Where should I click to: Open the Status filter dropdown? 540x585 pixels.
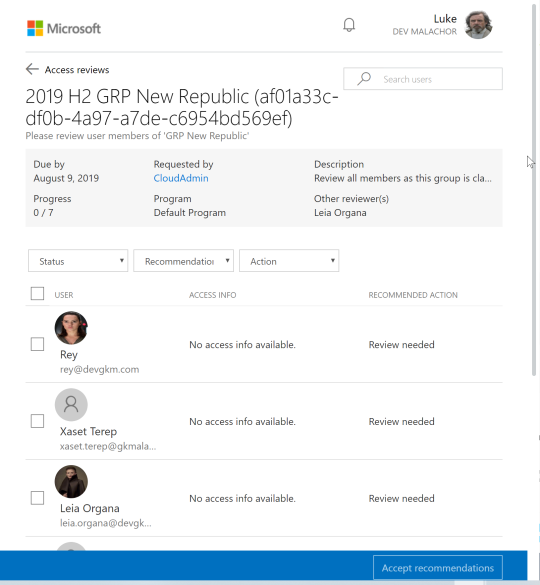78,261
